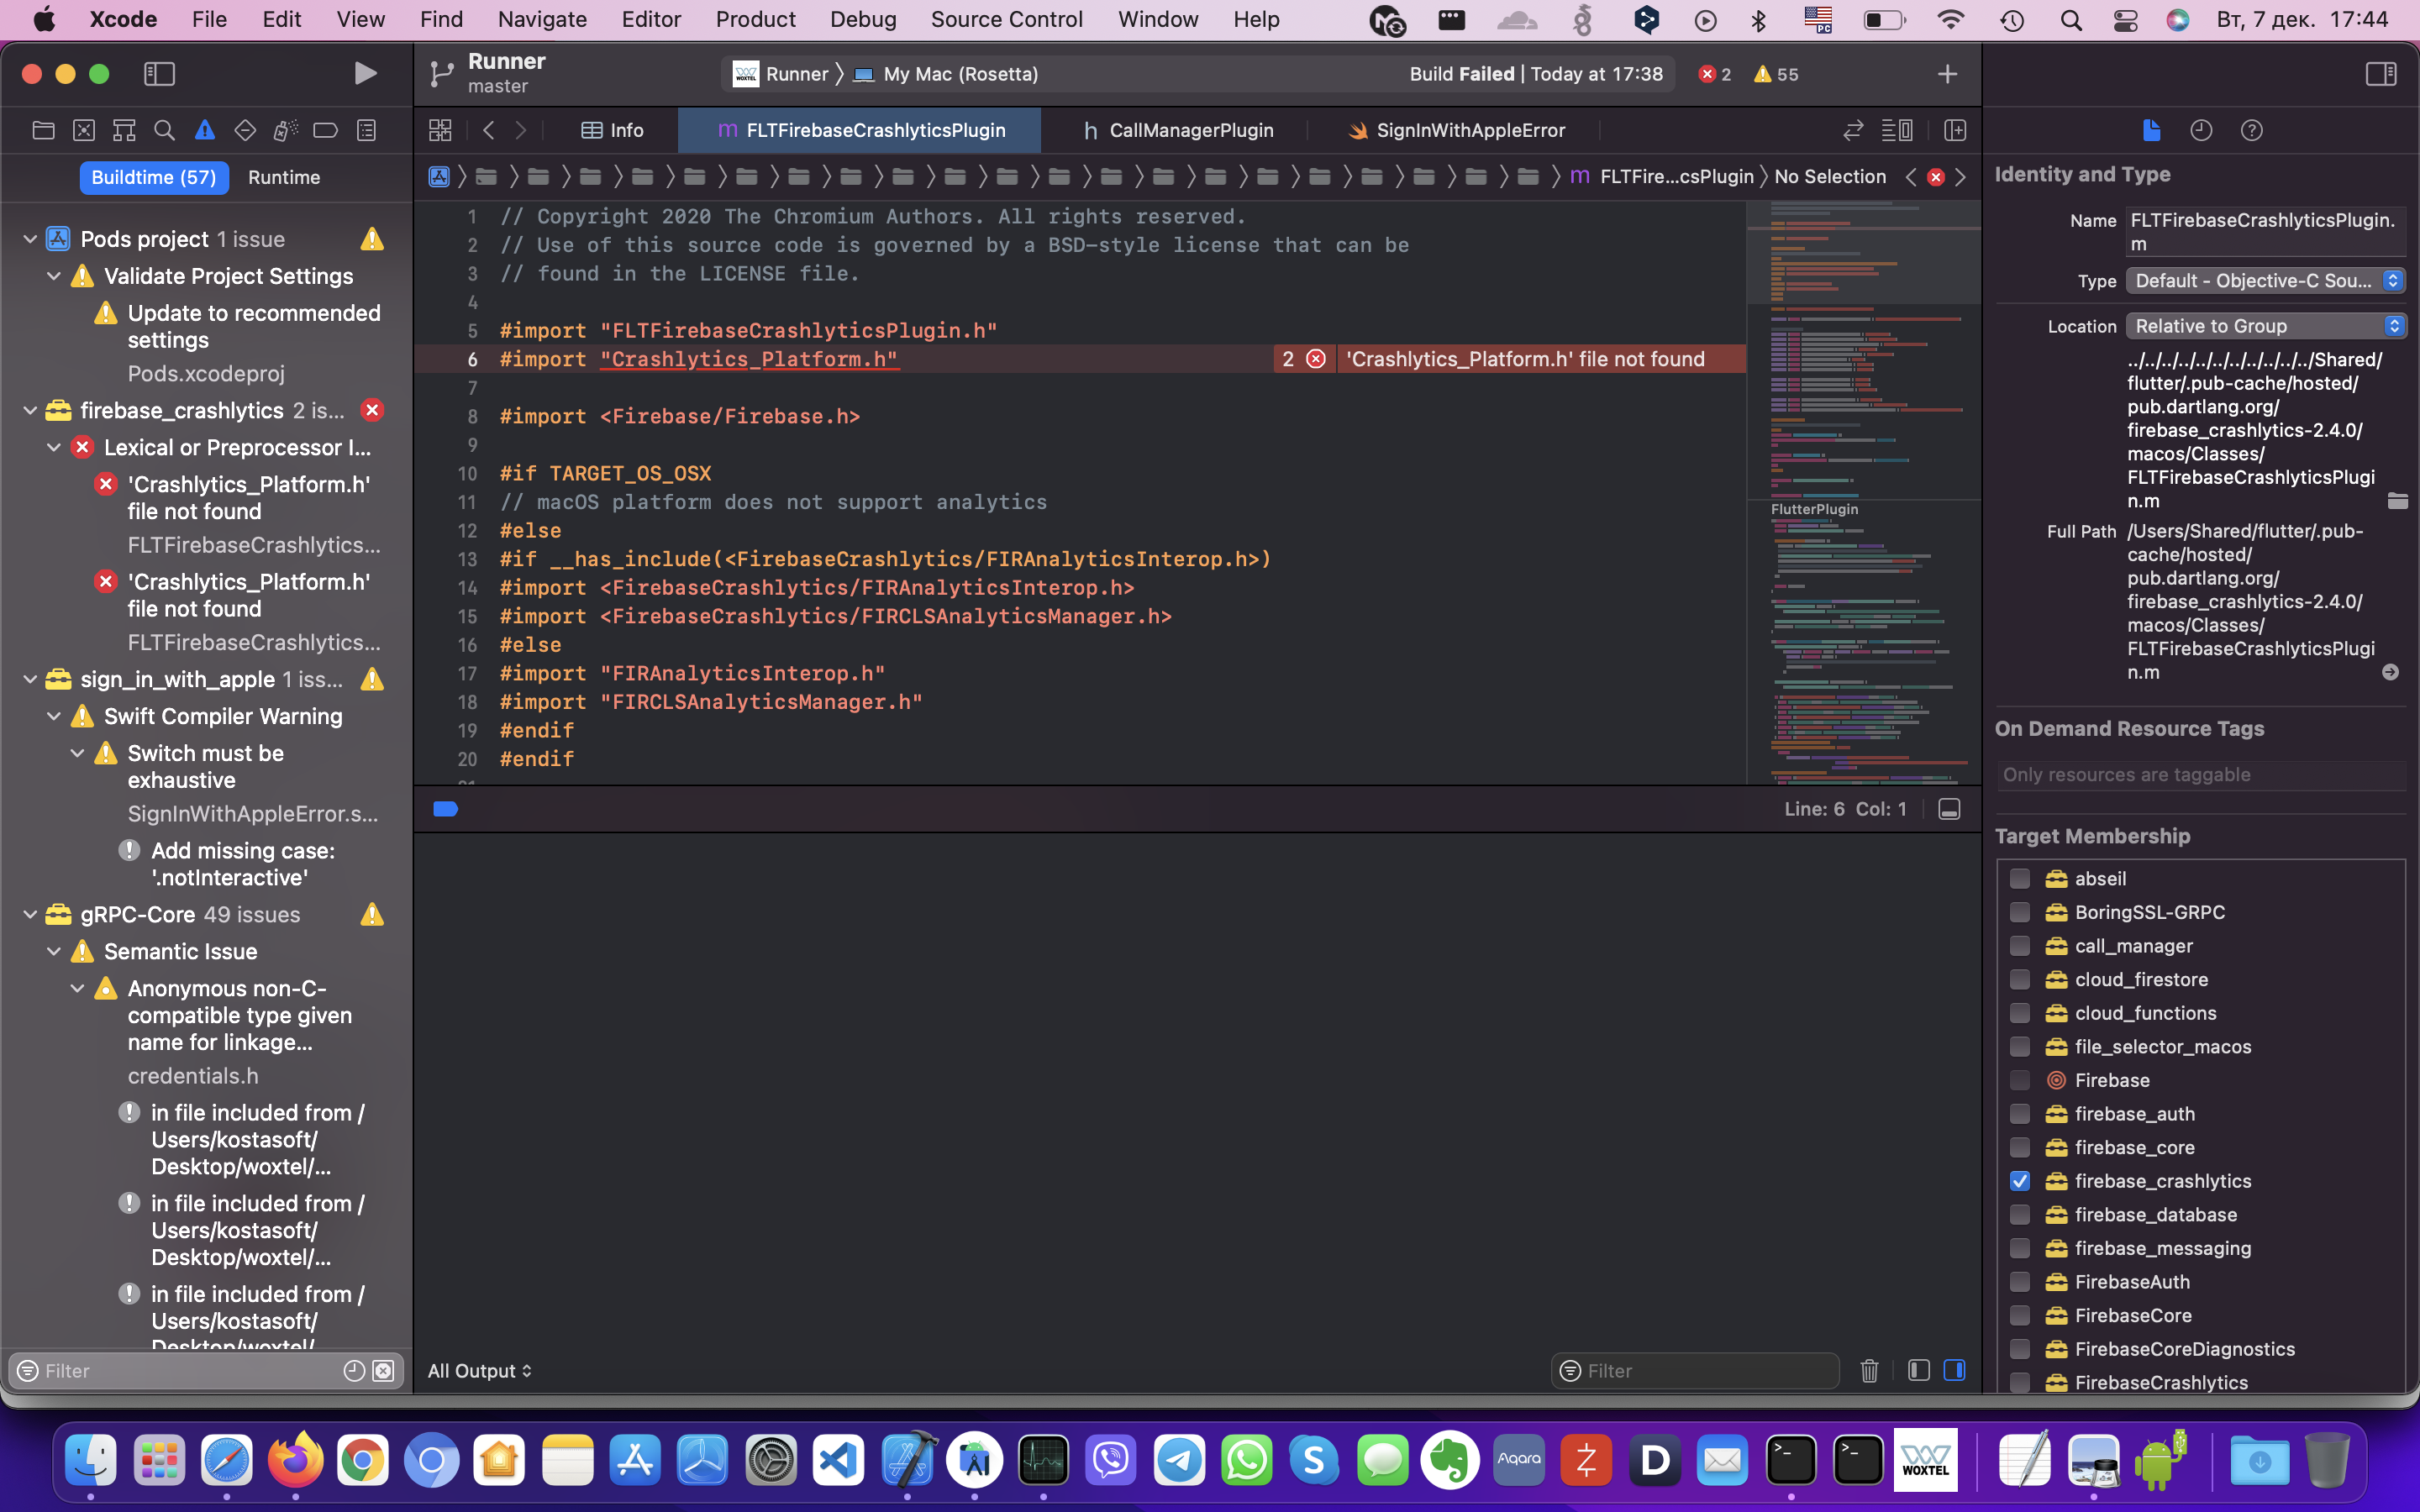Viewport: 2420px width, 1512px height.
Task: Click the code review arrows icon
Action: tap(1853, 130)
